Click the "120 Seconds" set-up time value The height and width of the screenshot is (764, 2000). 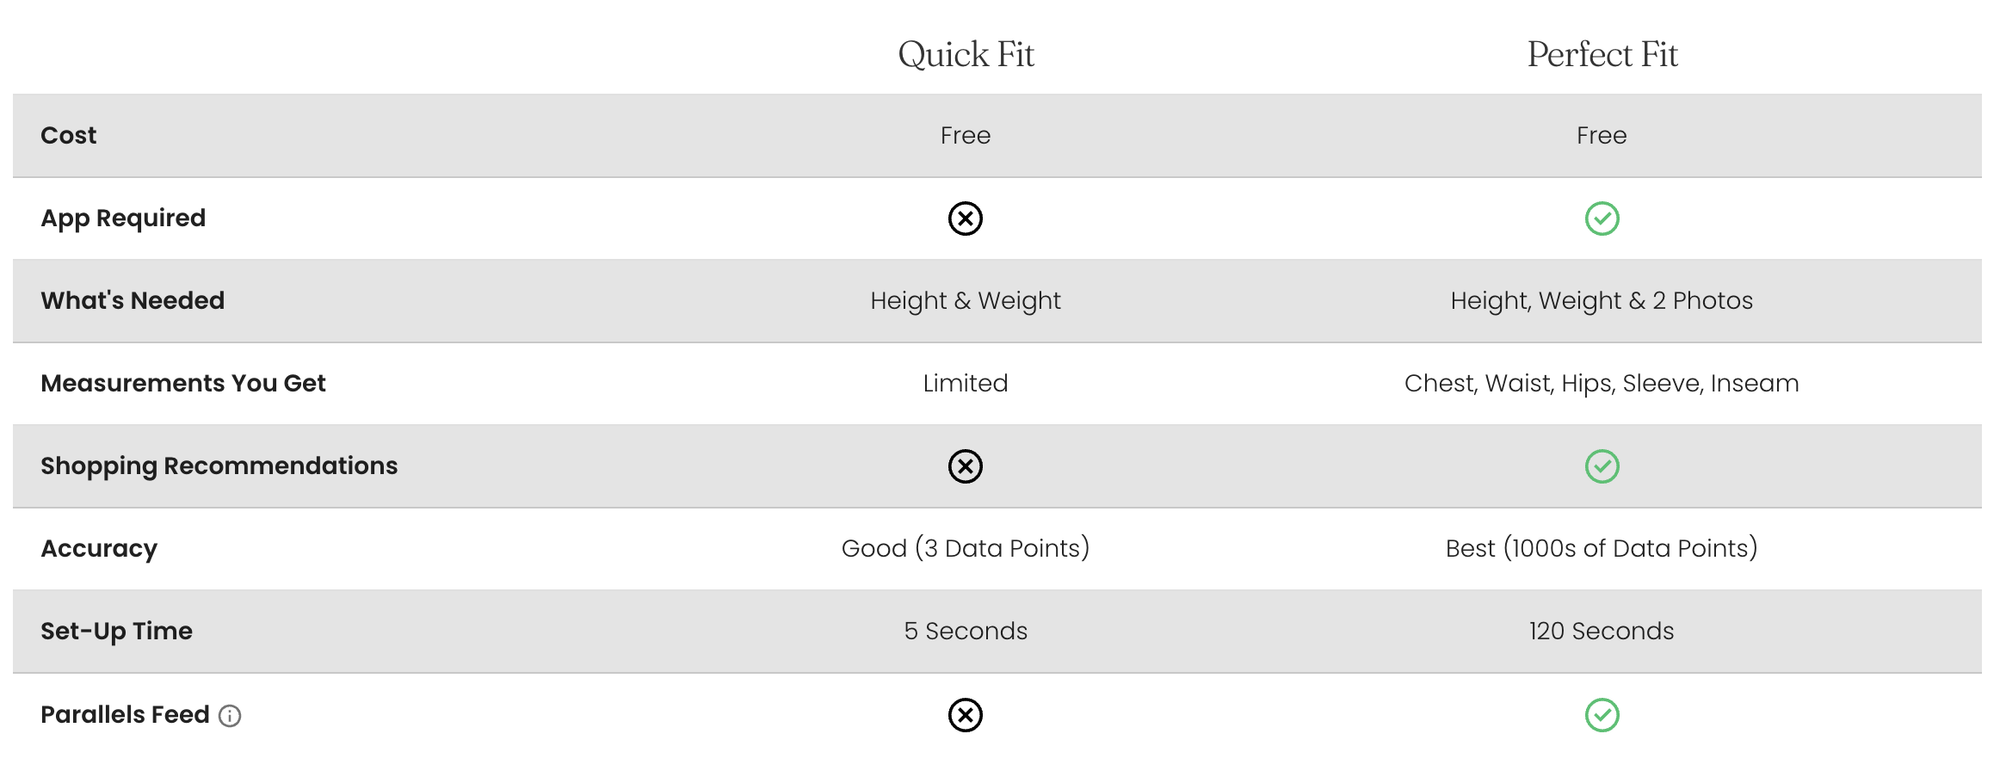pyautogui.click(x=1601, y=631)
